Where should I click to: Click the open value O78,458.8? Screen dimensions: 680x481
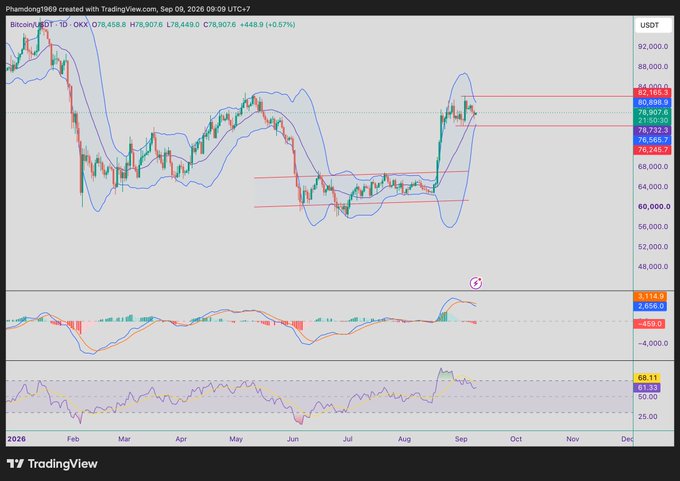108,25
